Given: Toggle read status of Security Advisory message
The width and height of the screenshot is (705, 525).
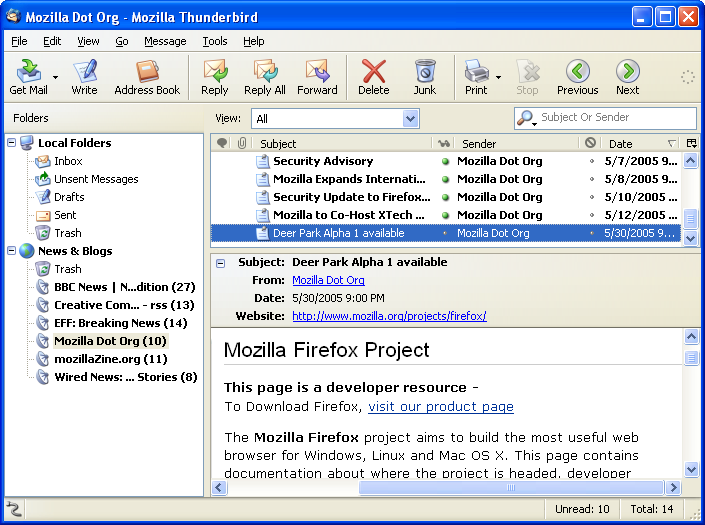Looking at the screenshot, I should point(445,161).
